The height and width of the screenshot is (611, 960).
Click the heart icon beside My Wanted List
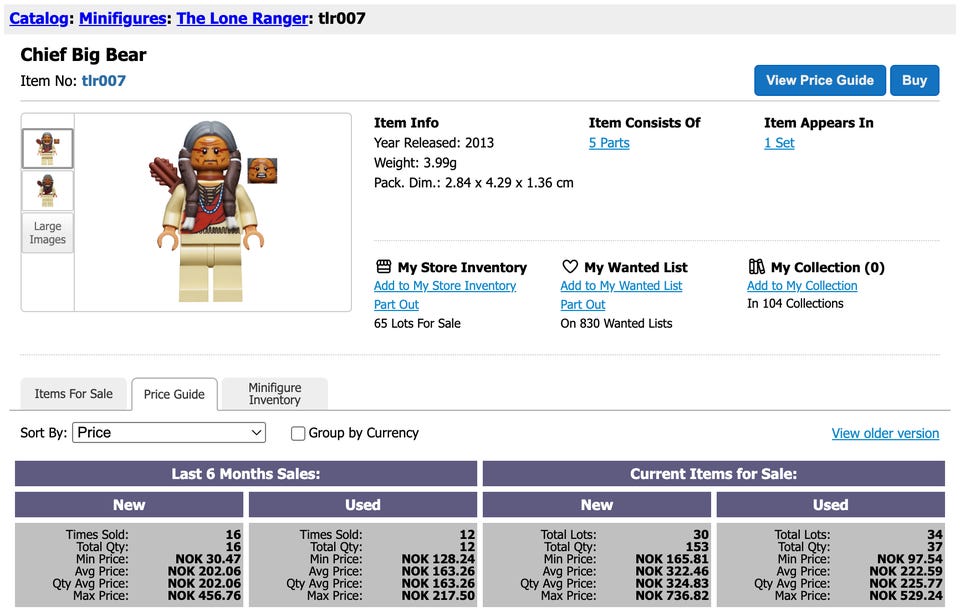(570, 266)
